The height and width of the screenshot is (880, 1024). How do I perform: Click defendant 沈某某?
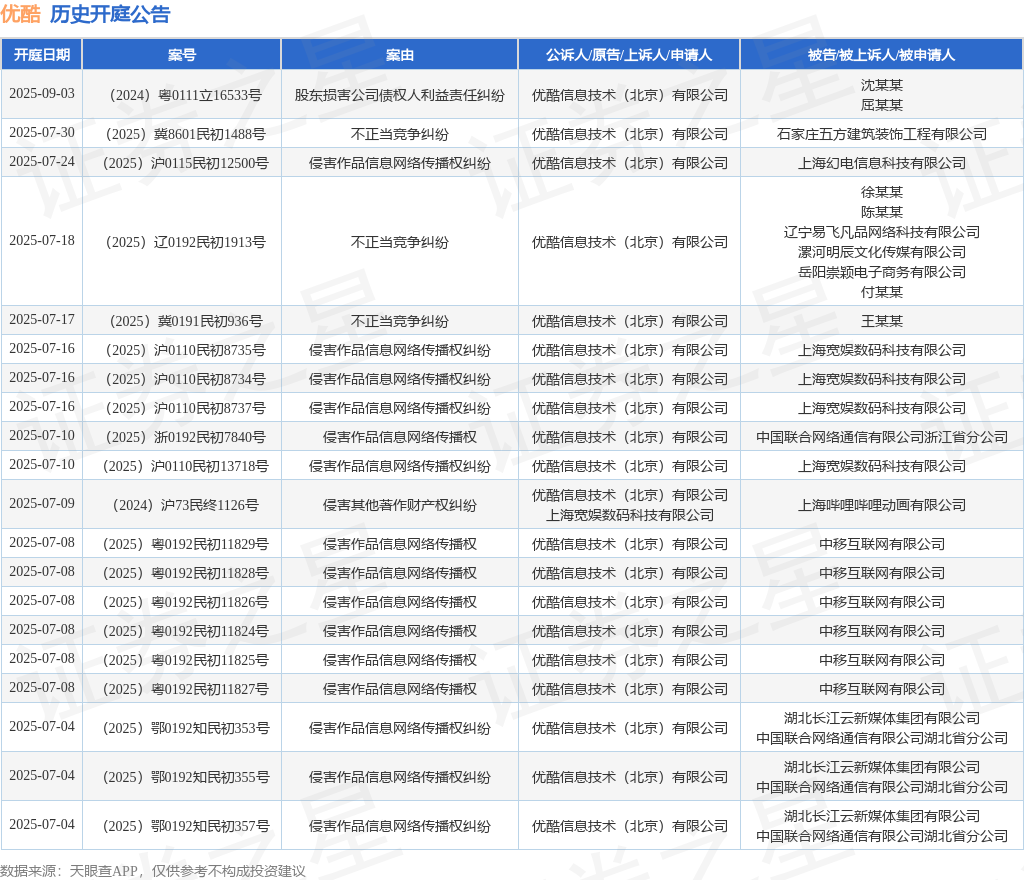coord(882,85)
